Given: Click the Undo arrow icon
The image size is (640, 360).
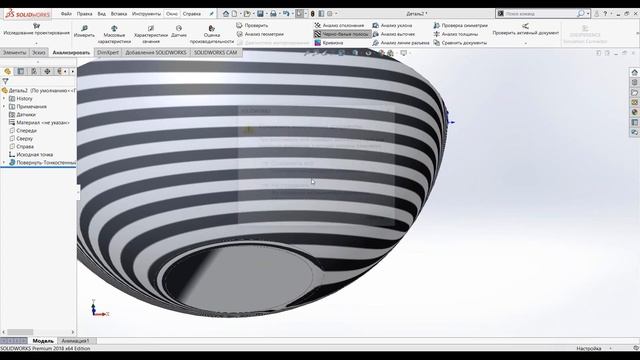Looking at the screenshot, I should point(286,13).
